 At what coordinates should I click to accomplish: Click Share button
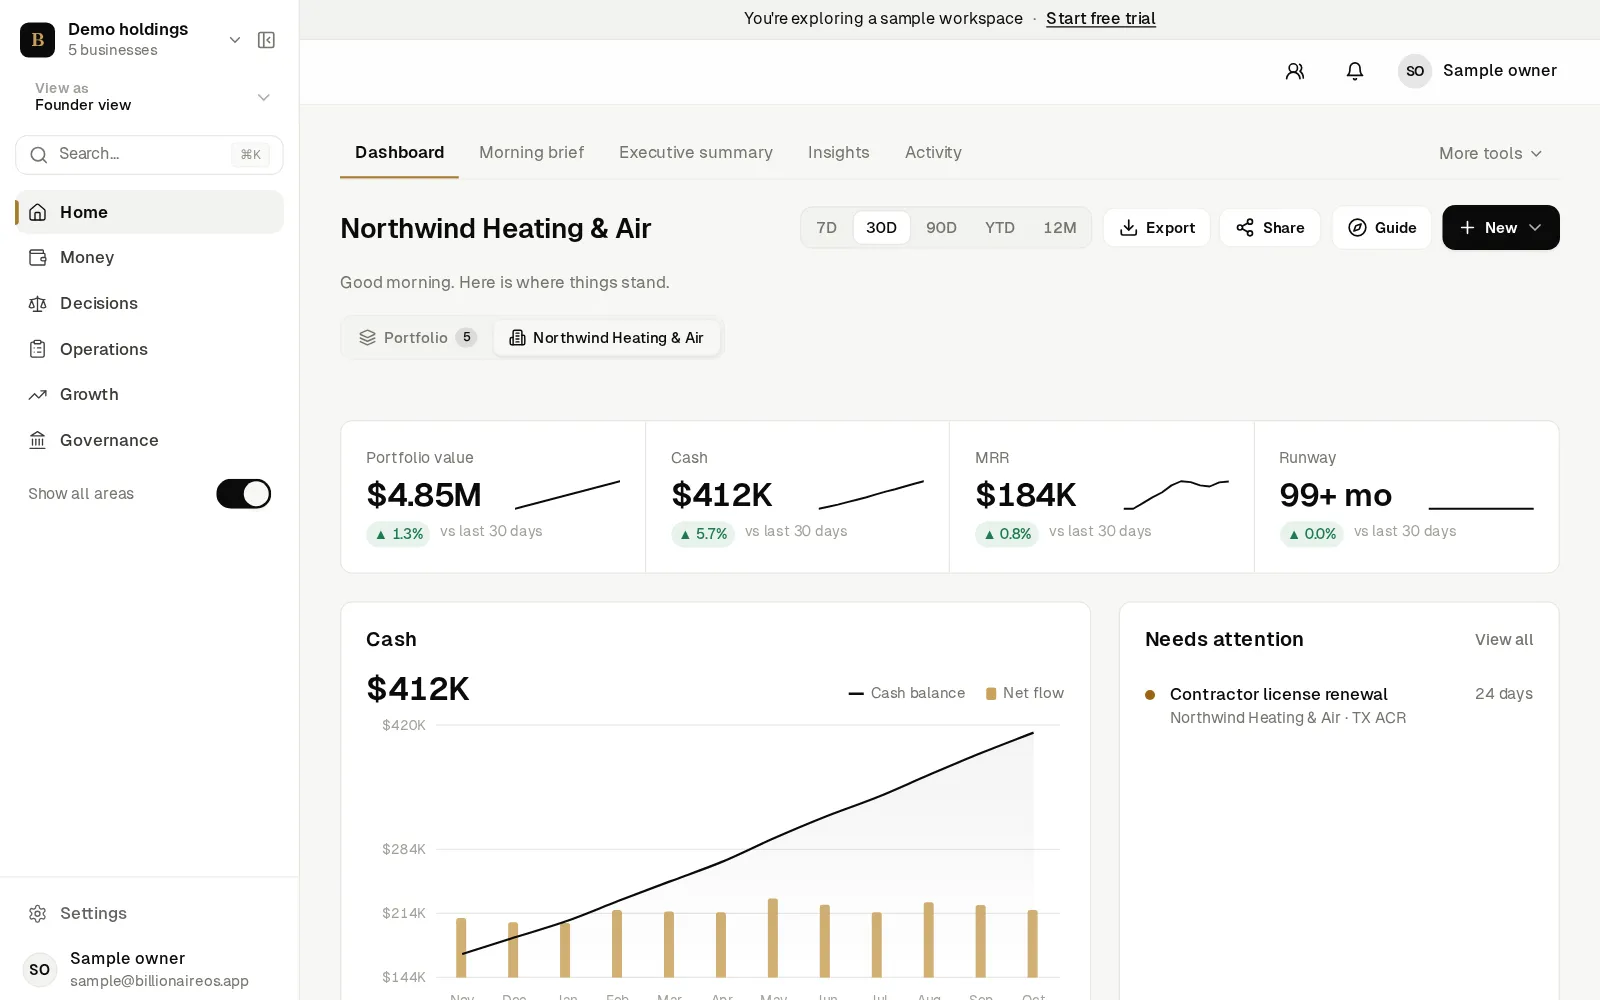(1270, 228)
